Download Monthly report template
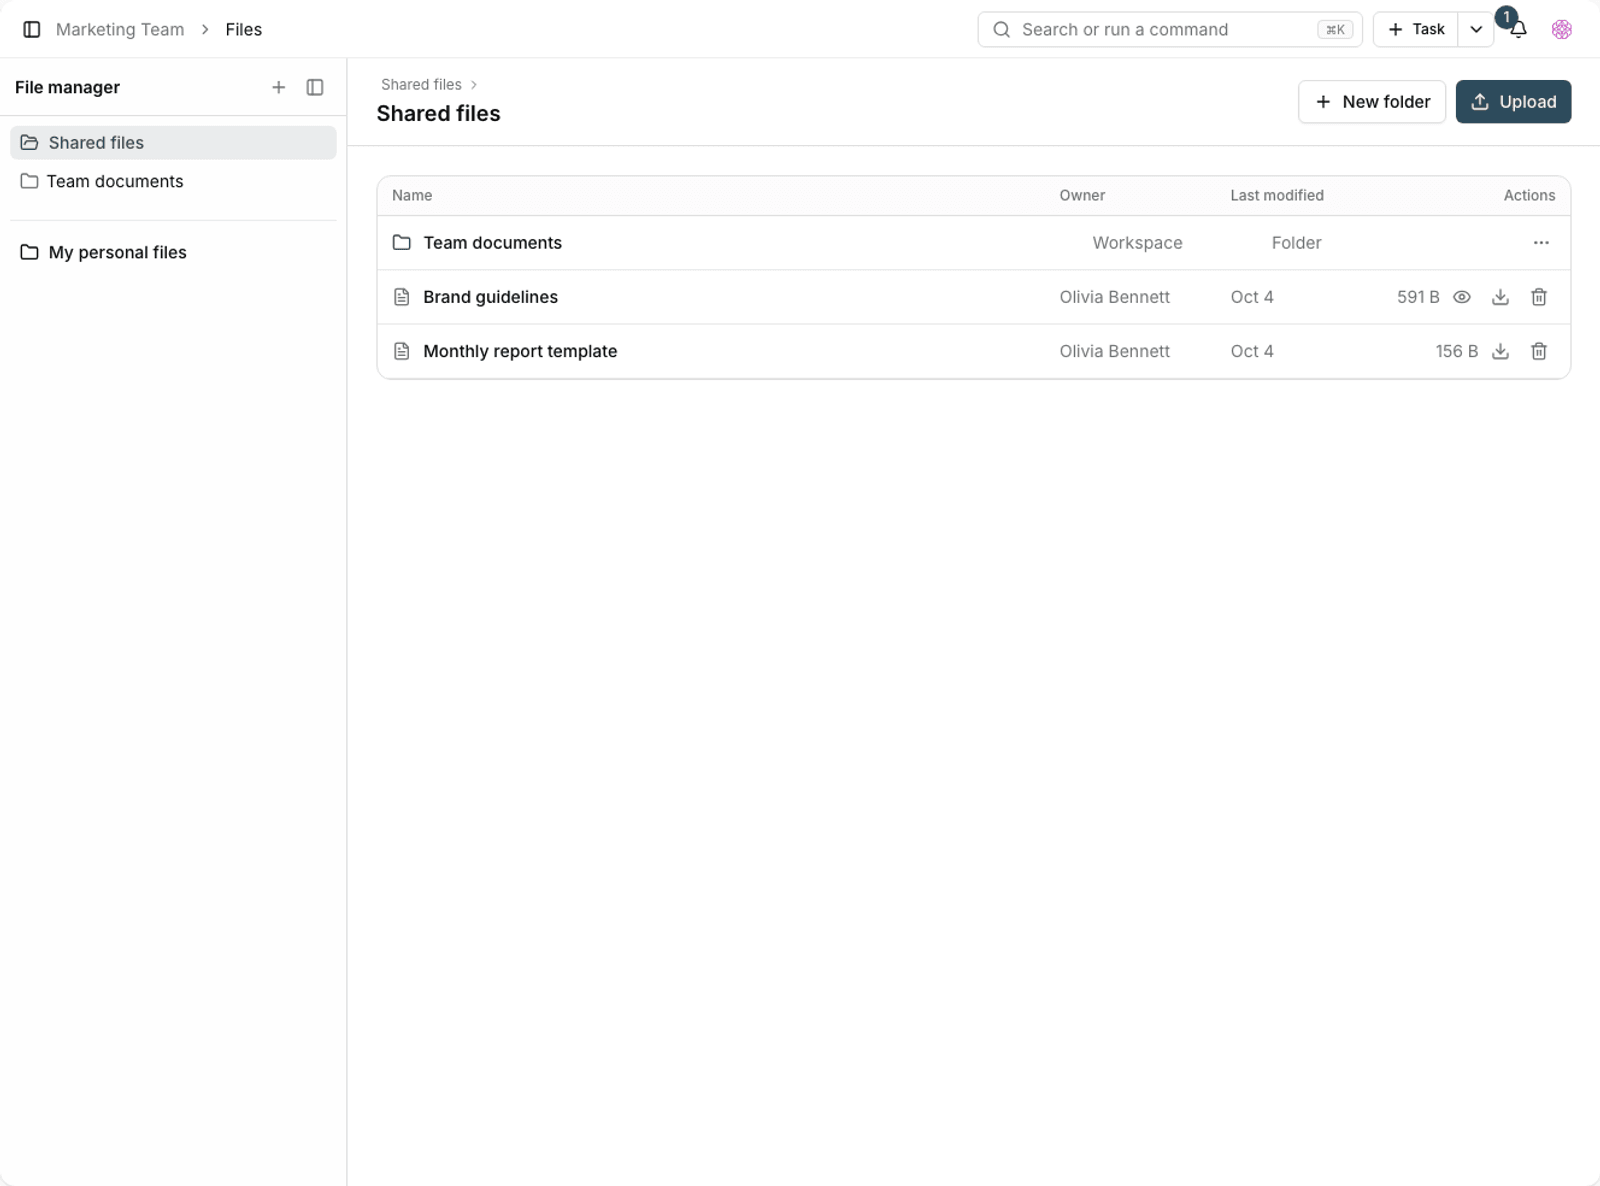Screen dimensions: 1600x1186 click(x=1500, y=351)
